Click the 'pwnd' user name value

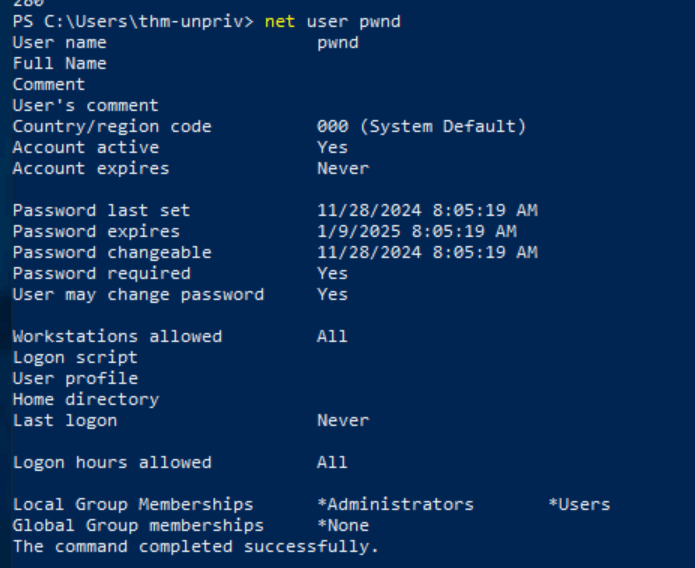(x=337, y=43)
